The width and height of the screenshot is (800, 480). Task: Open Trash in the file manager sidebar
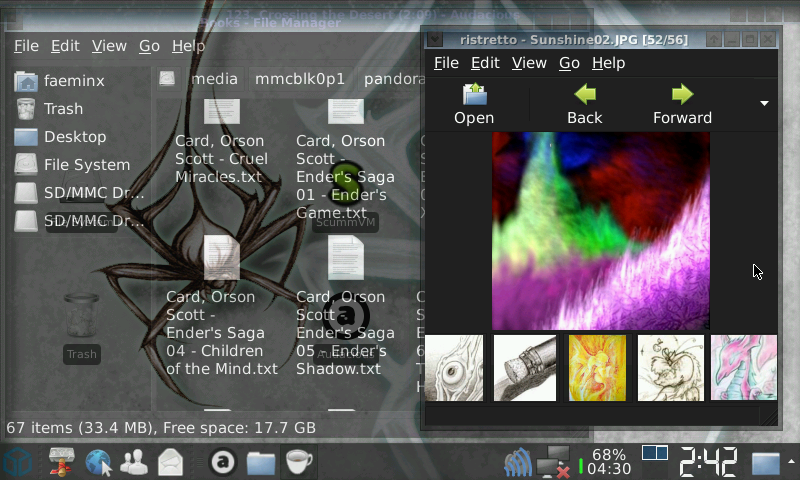point(63,108)
